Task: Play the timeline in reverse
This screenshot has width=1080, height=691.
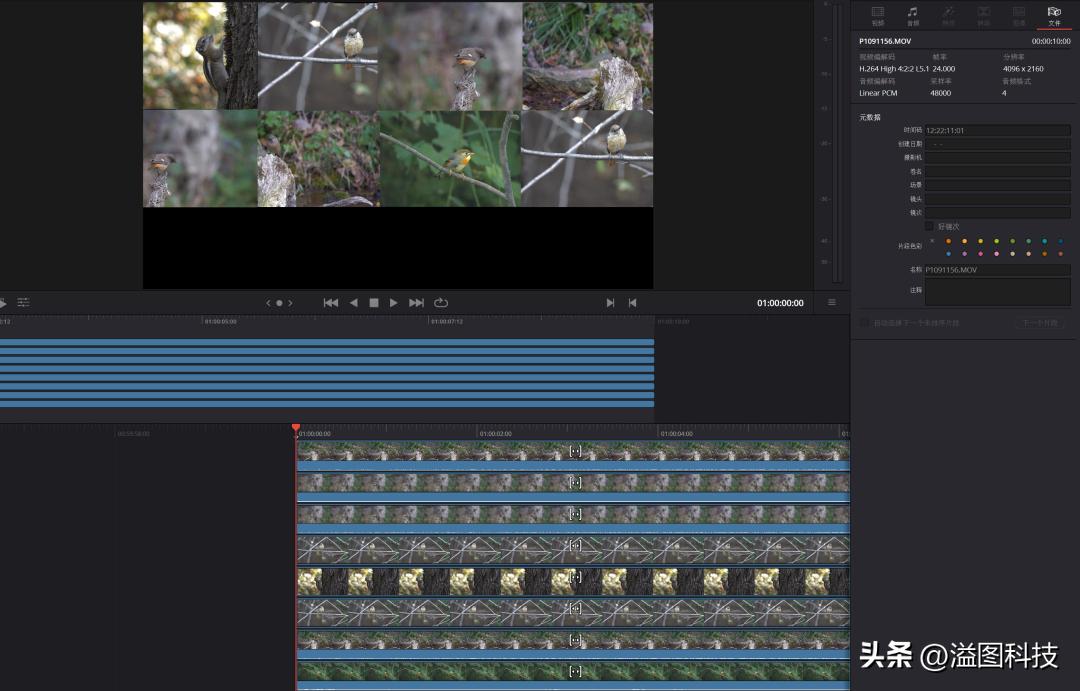Action: pyautogui.click(x=353, y=303)
